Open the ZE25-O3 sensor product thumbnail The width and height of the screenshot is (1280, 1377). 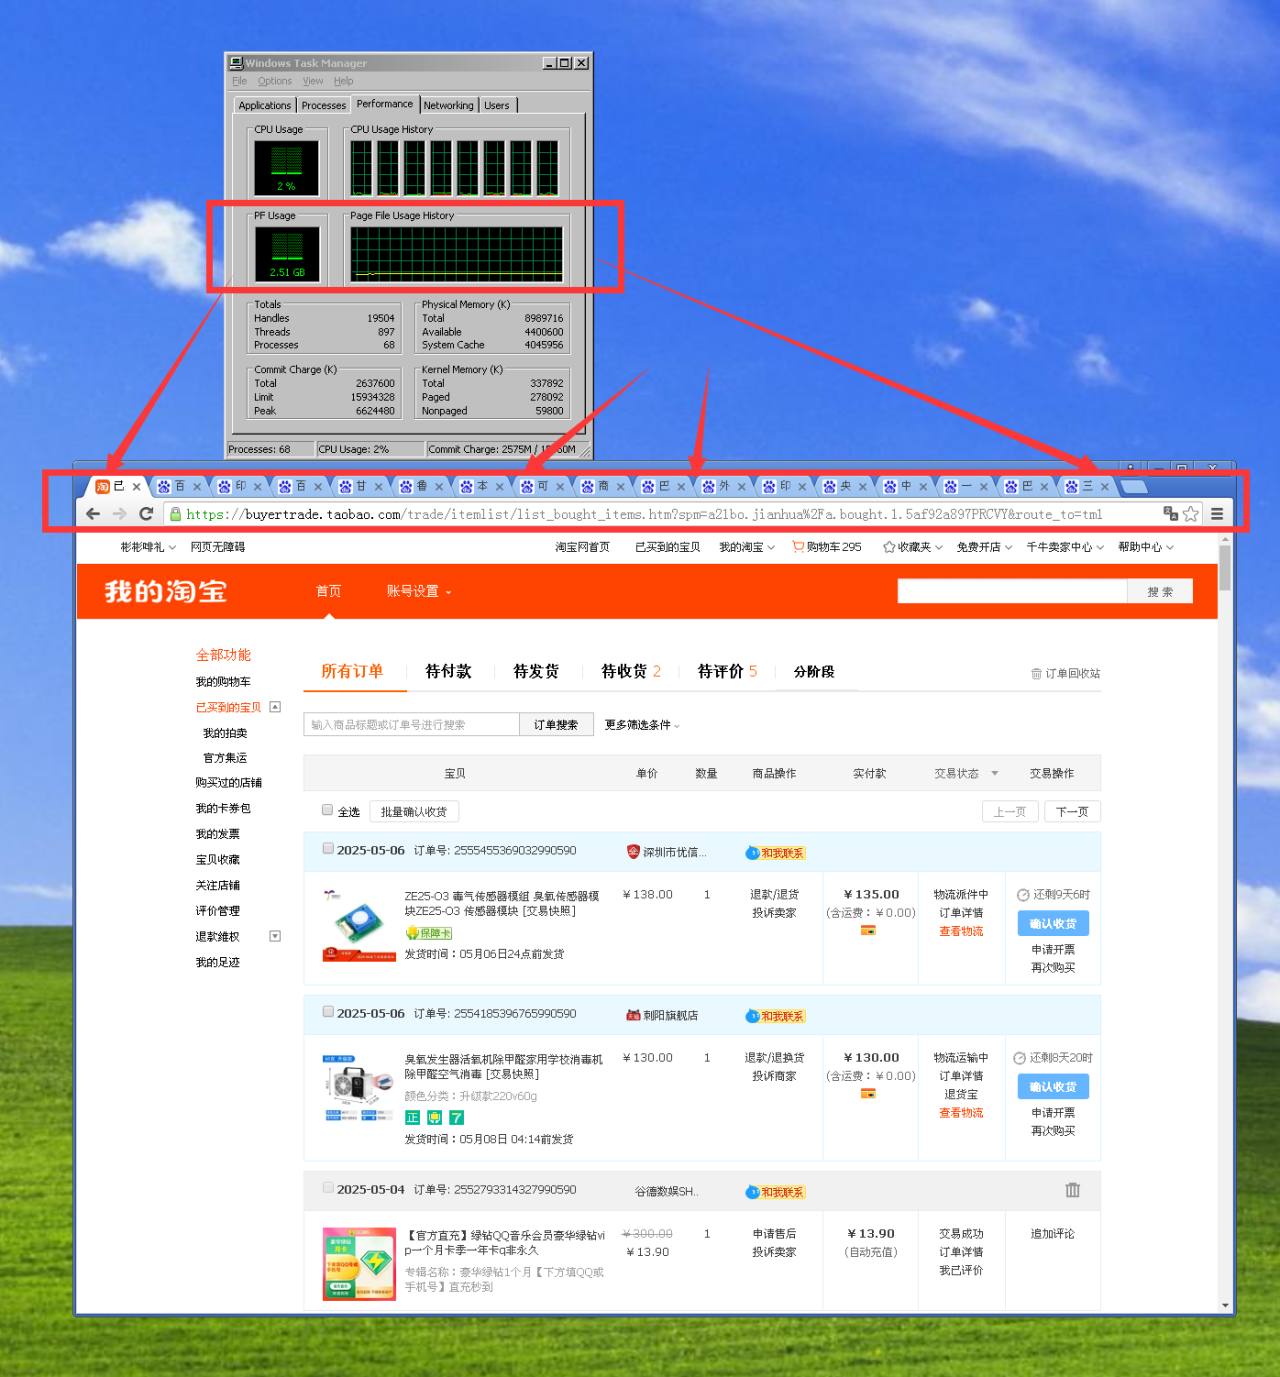coord(359,925)
